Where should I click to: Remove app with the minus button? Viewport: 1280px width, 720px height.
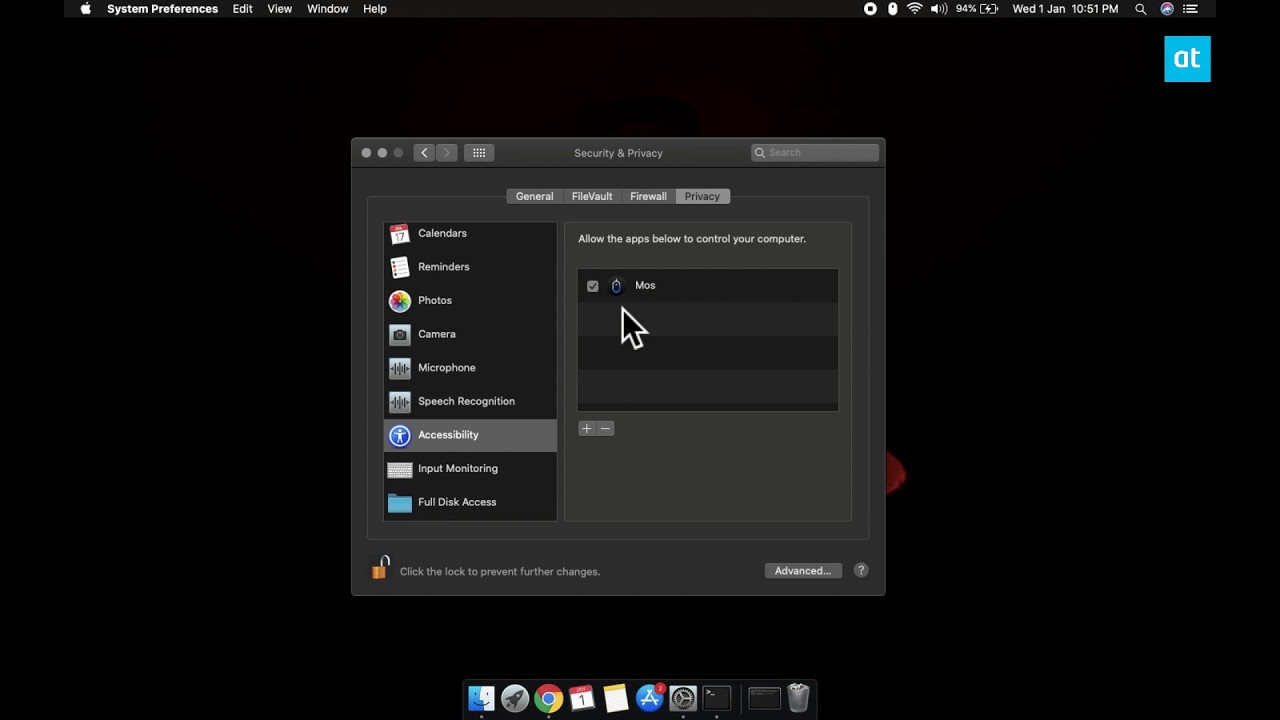pos(605,428)
